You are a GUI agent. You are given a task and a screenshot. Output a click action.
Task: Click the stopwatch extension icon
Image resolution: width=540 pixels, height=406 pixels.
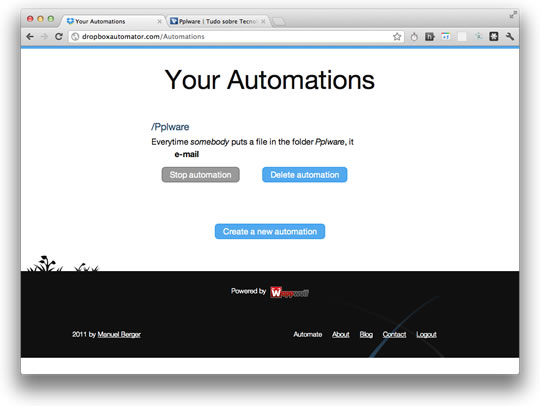tap(414, 37)
